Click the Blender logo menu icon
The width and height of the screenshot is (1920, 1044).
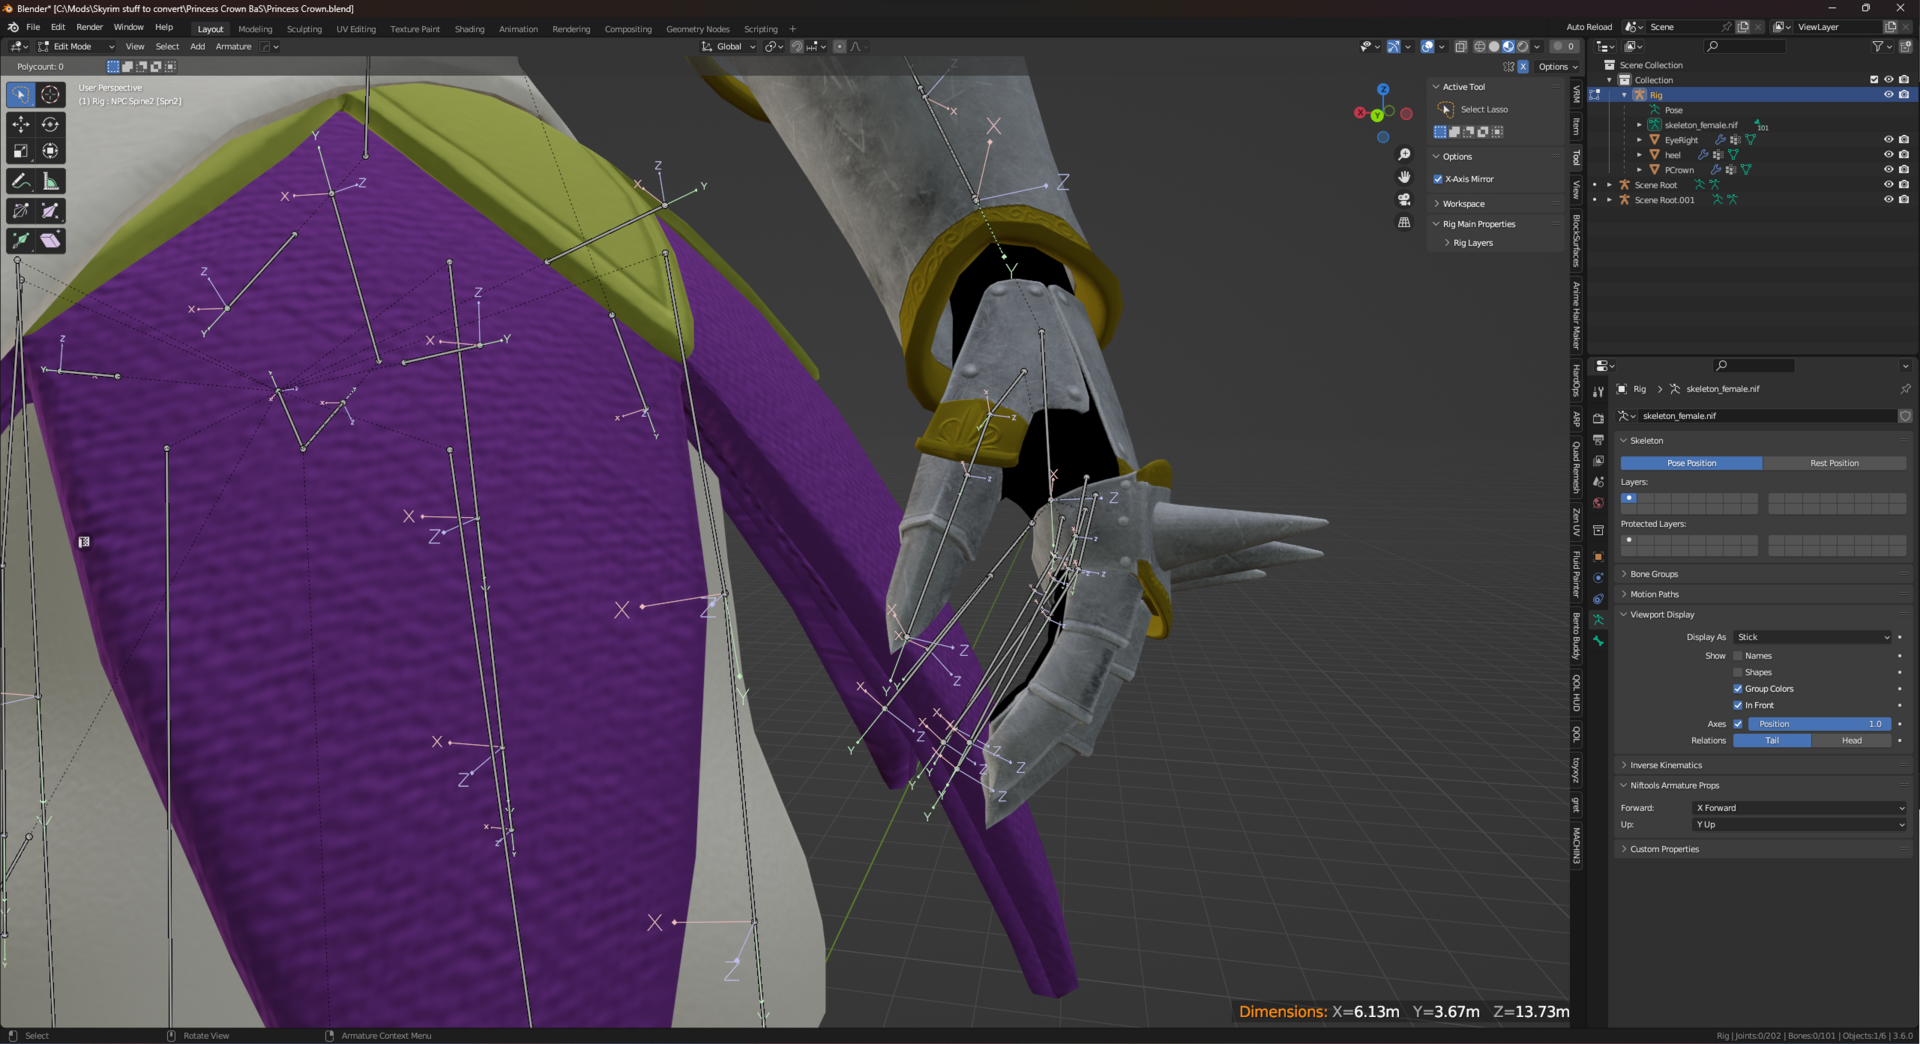click(12, 27)
